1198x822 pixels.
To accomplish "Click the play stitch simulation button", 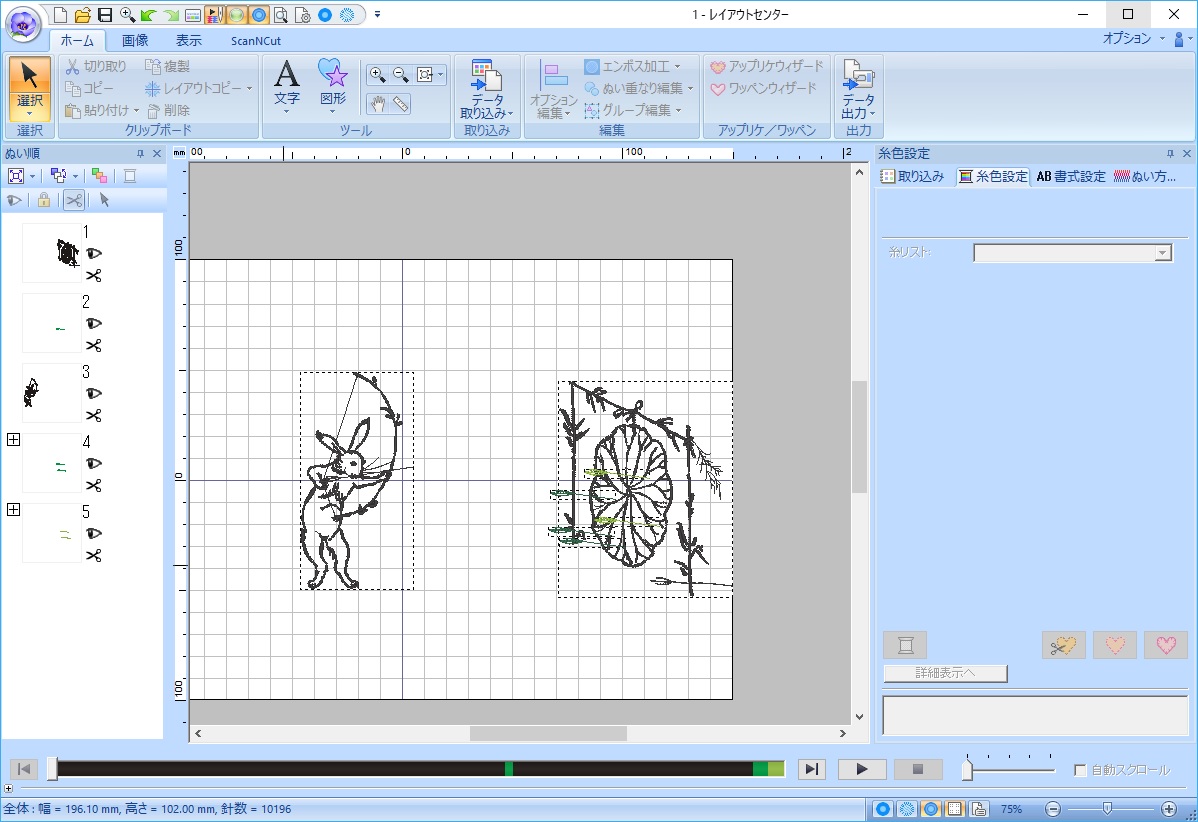I will click(862, 769).
